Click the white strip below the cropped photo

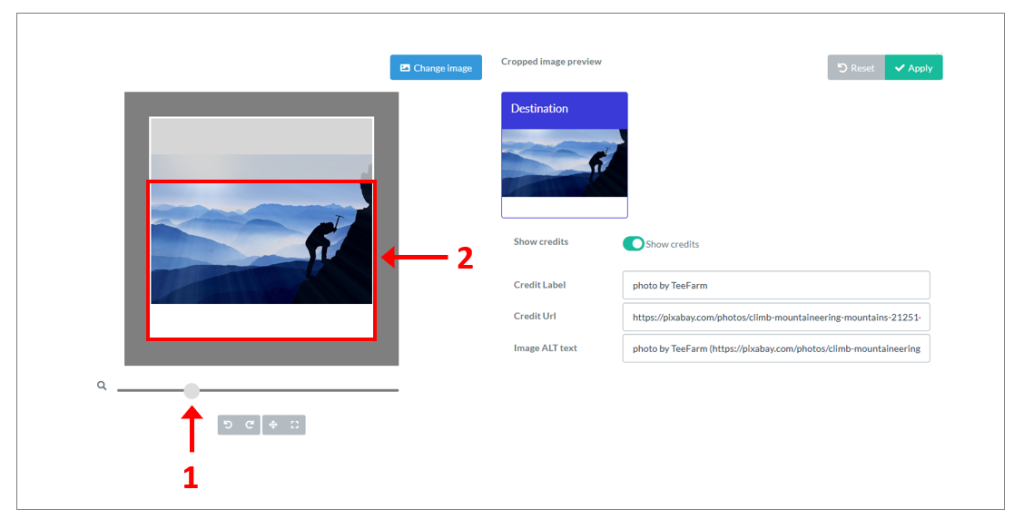coord(261,321)
